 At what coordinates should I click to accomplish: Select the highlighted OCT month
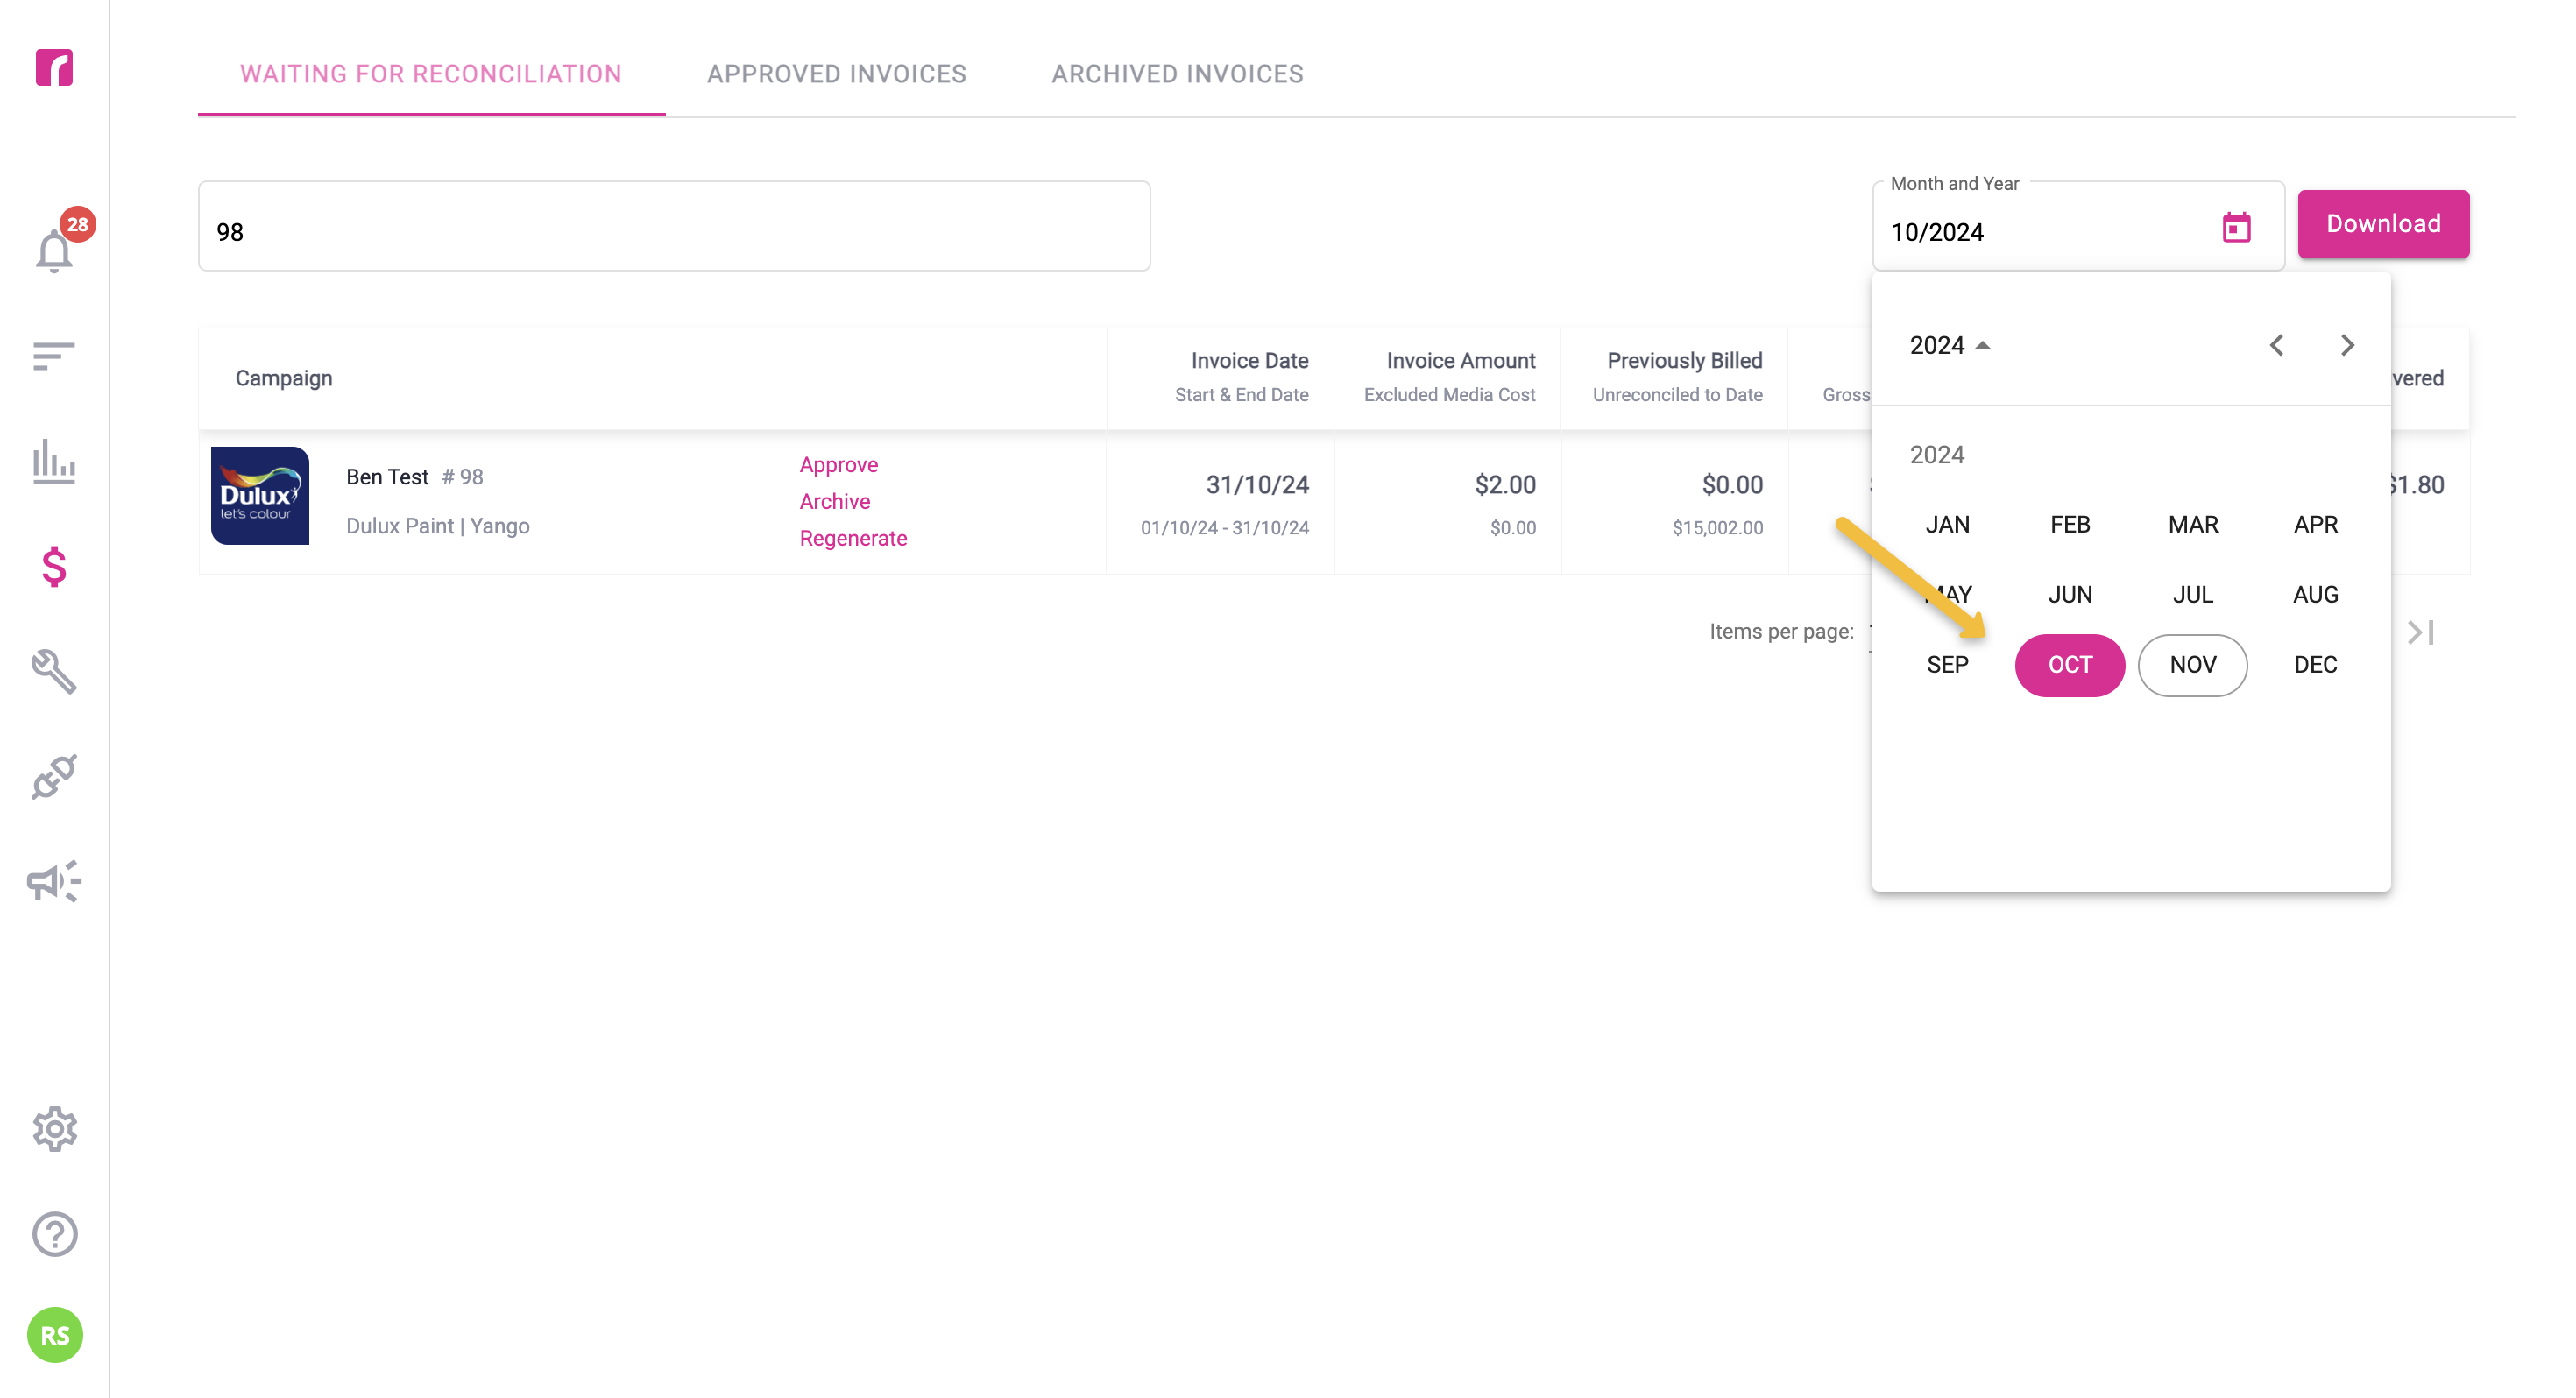[x=2070, y=665]
